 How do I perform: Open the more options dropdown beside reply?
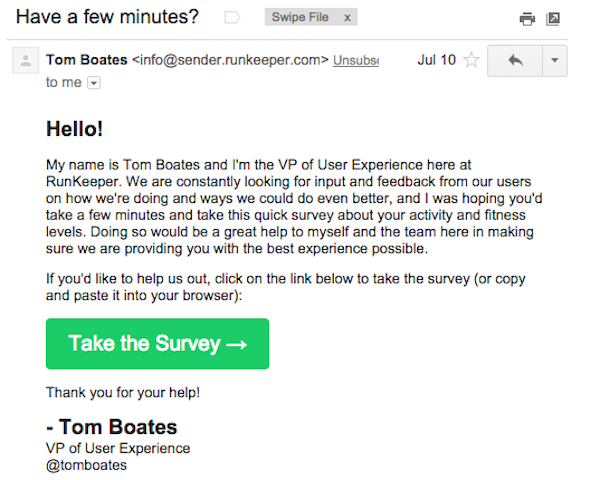[555, 61]
